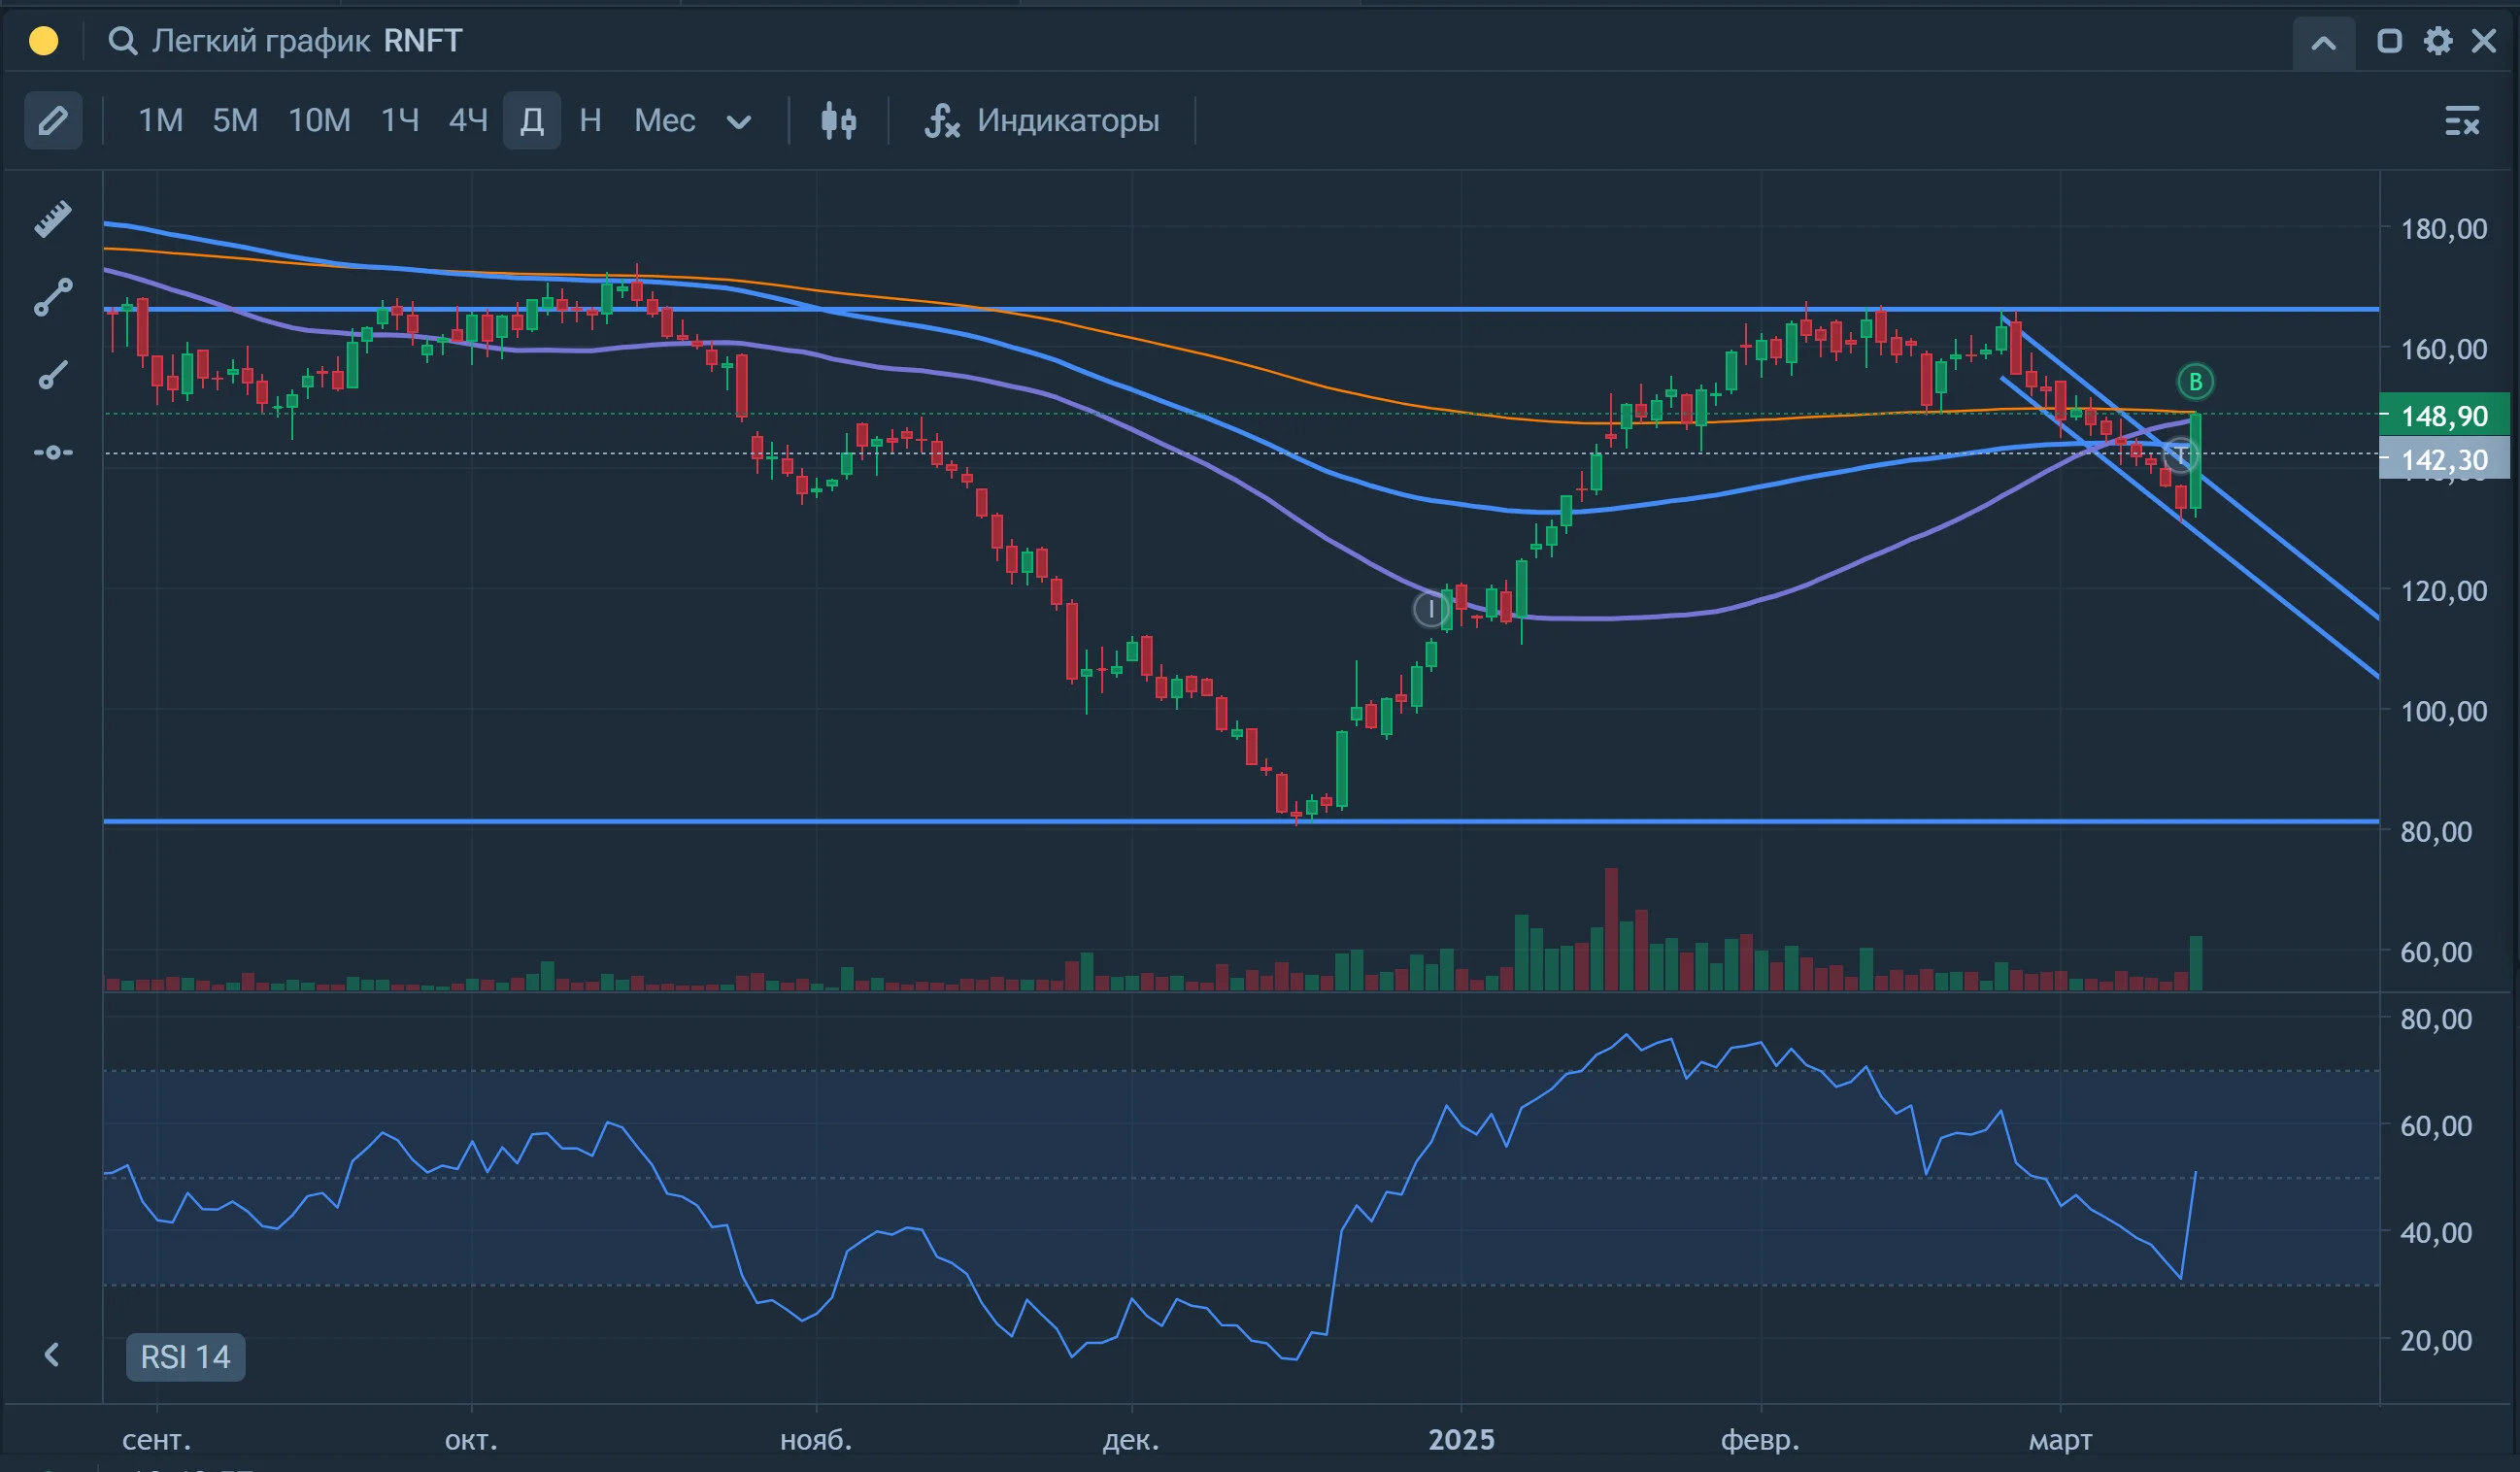Open the candlestick chart type selector
Viewport: 2520px width, 1472px height.
[838, 121]
